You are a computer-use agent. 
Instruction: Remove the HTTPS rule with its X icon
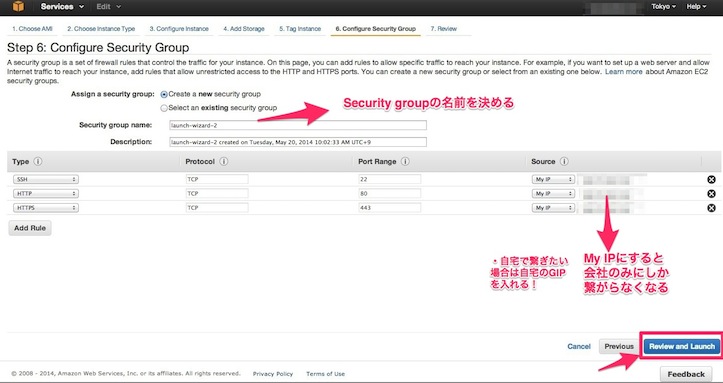tap(711, 208)
